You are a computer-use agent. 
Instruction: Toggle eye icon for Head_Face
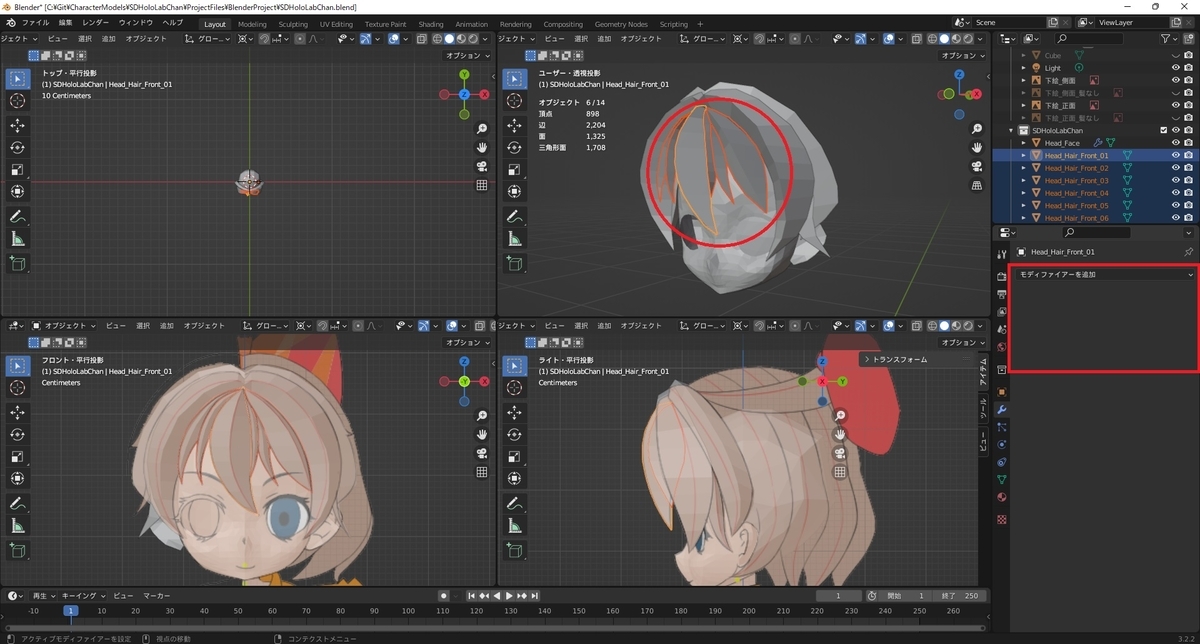[x=1175, y=143]
